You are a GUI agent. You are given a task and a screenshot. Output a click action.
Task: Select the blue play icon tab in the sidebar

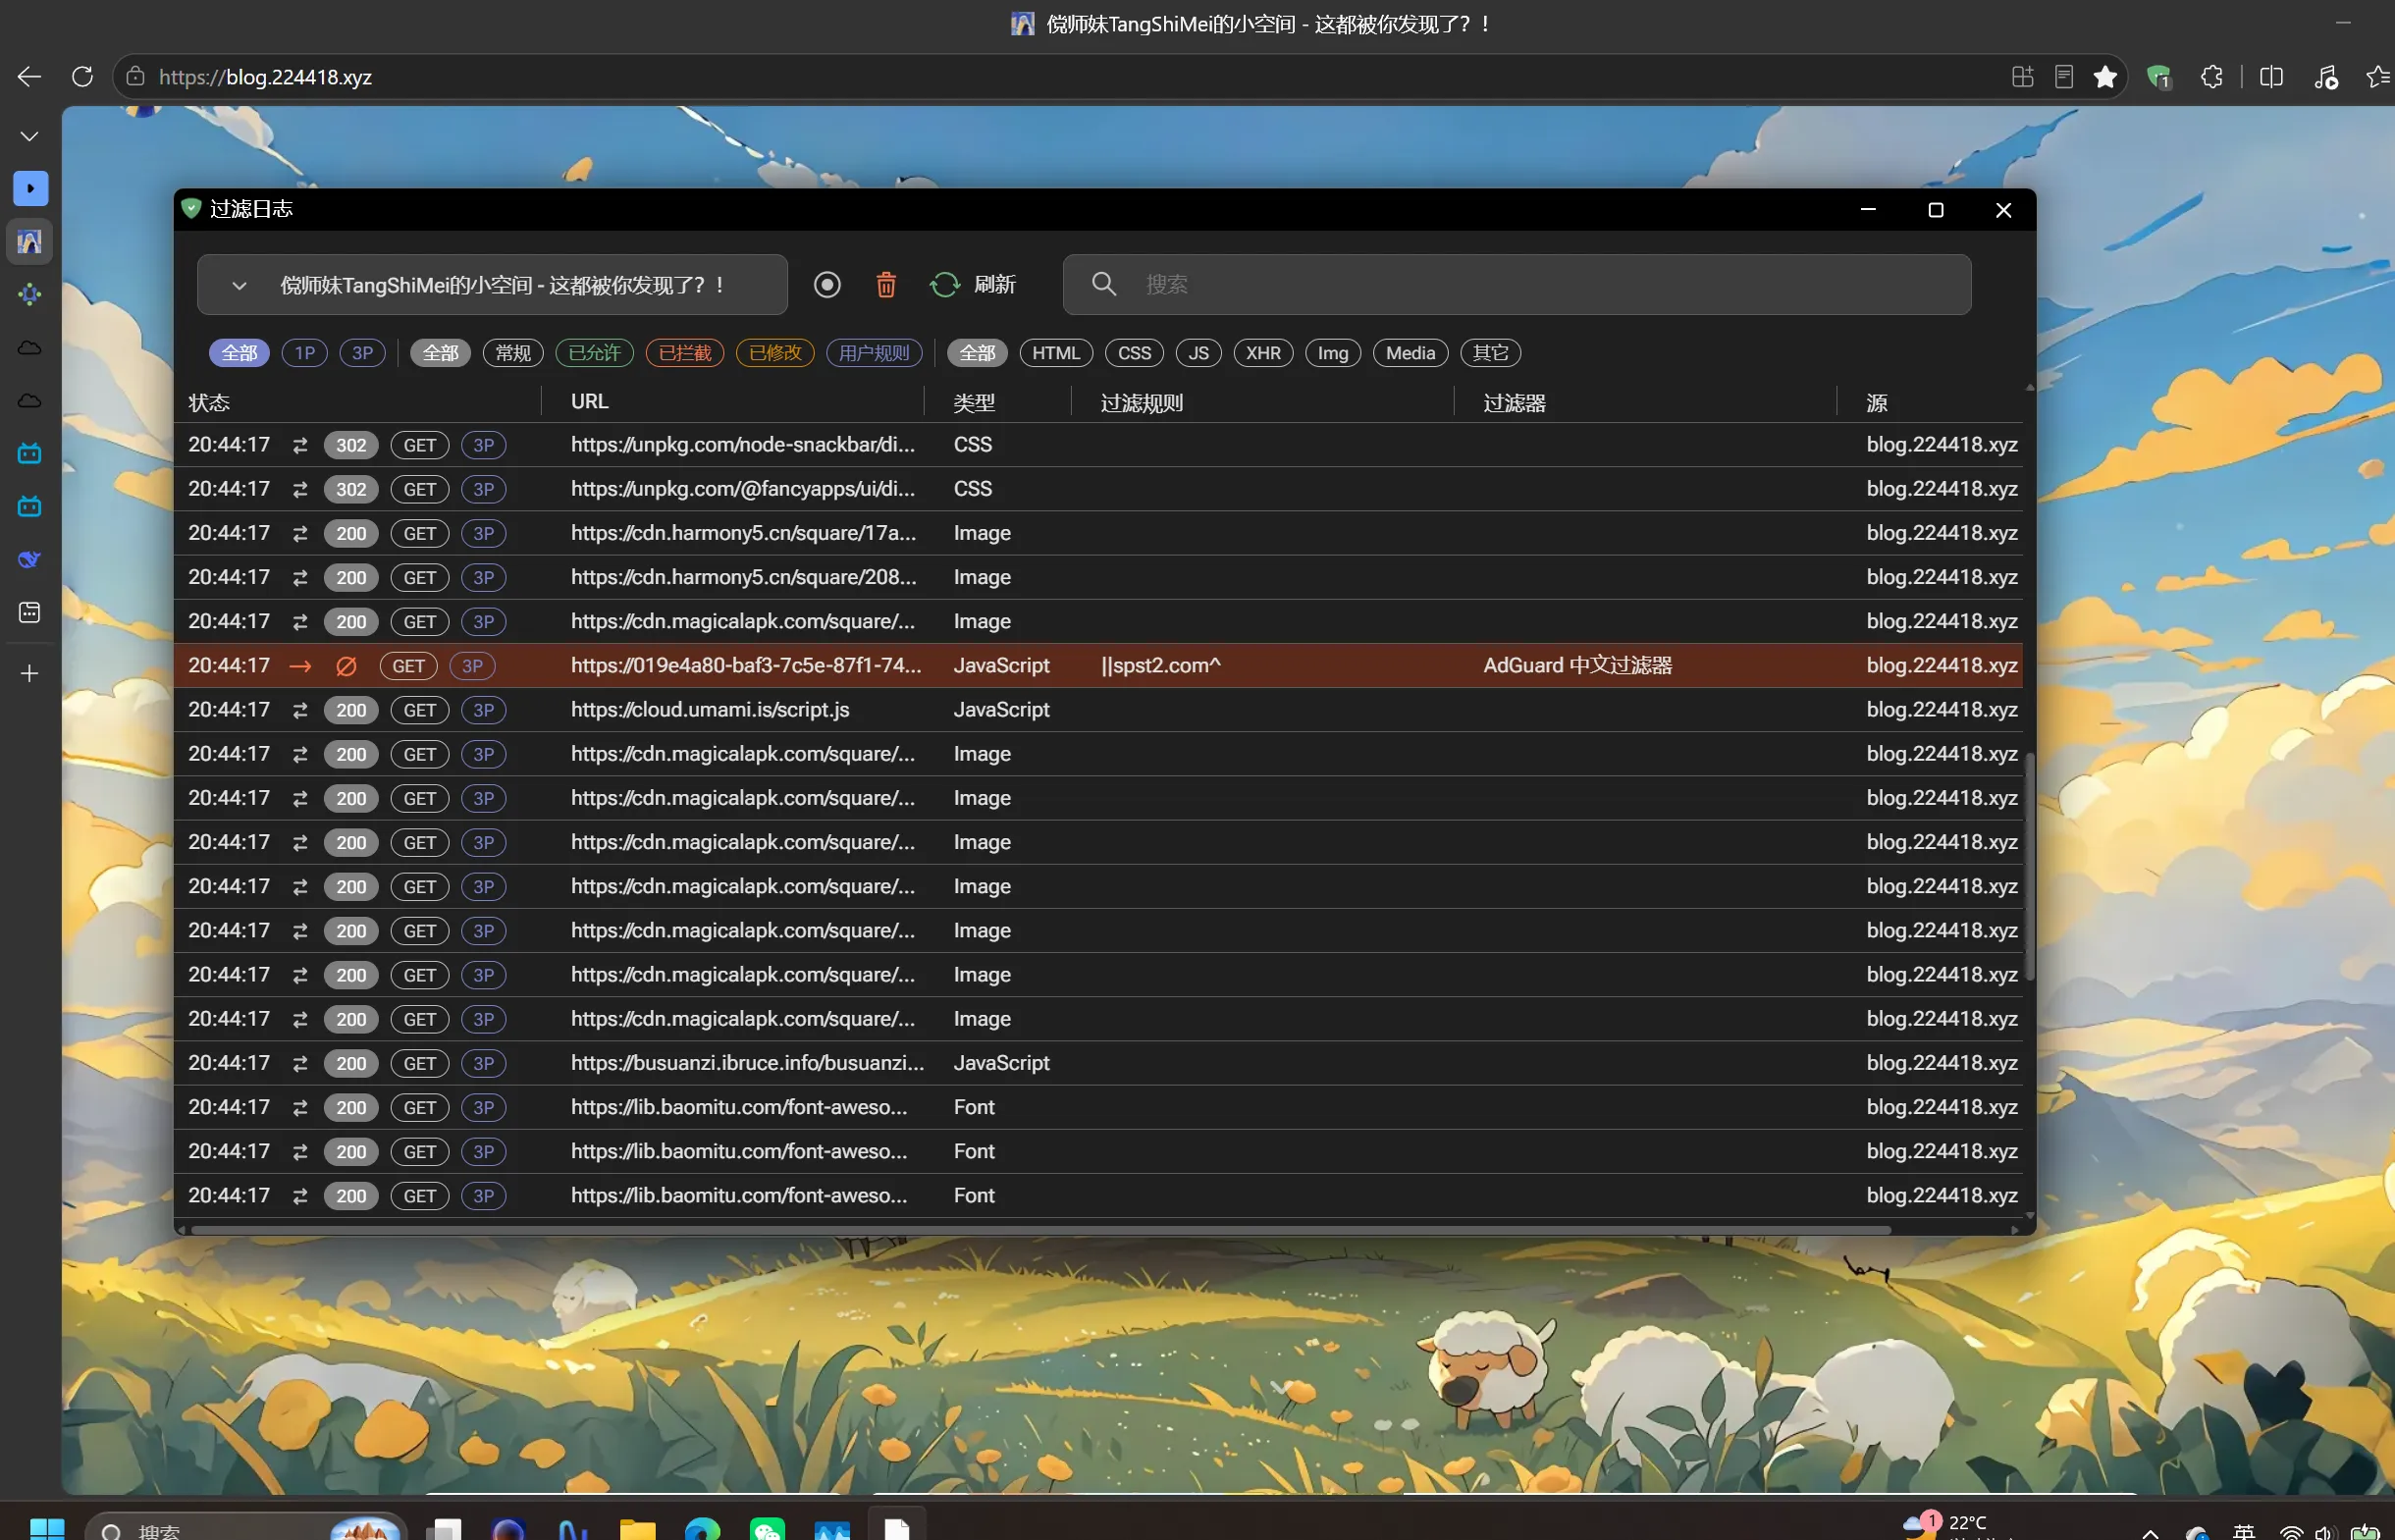pos(30,188)
